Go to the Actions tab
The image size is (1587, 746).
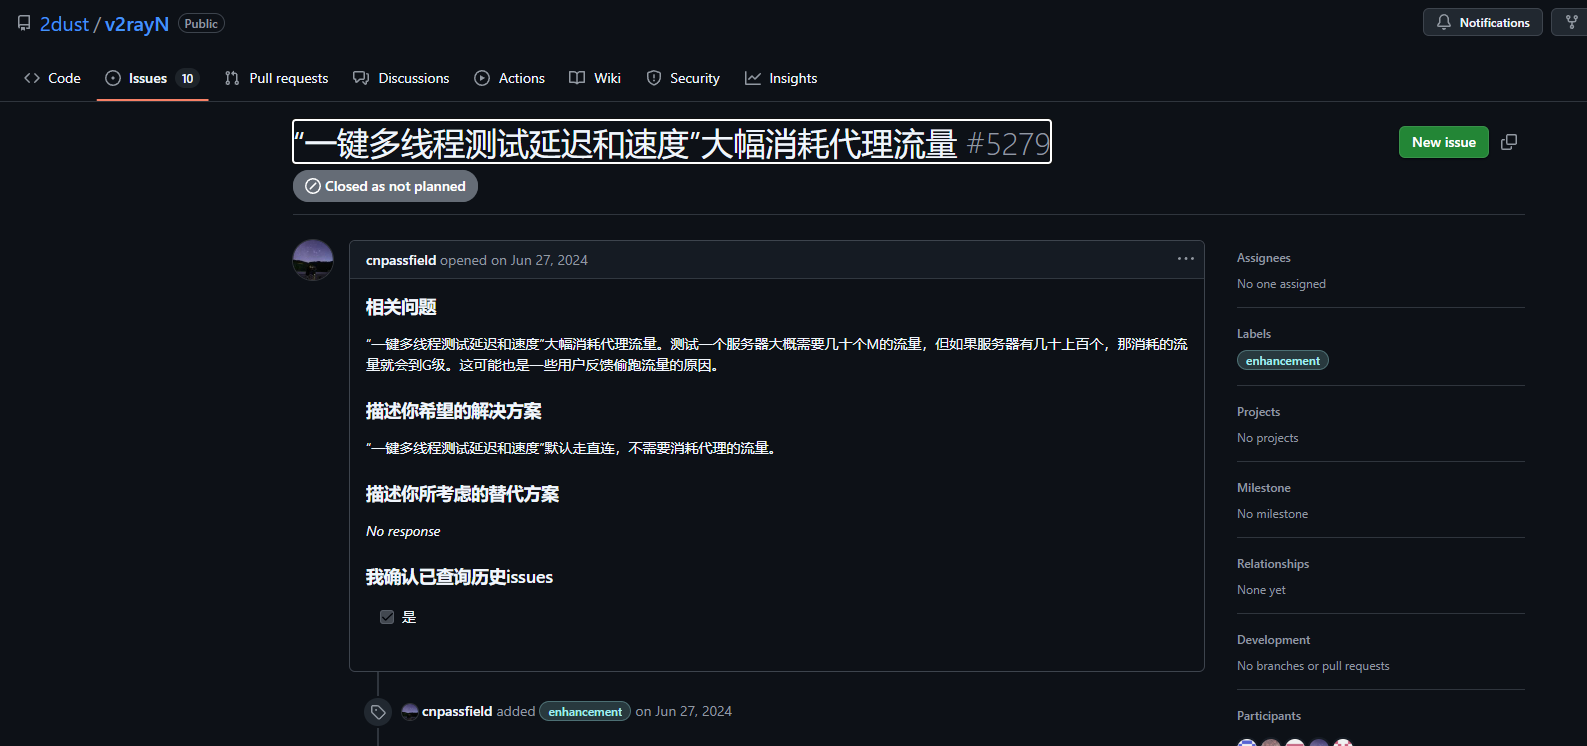[x=509, y=78]
